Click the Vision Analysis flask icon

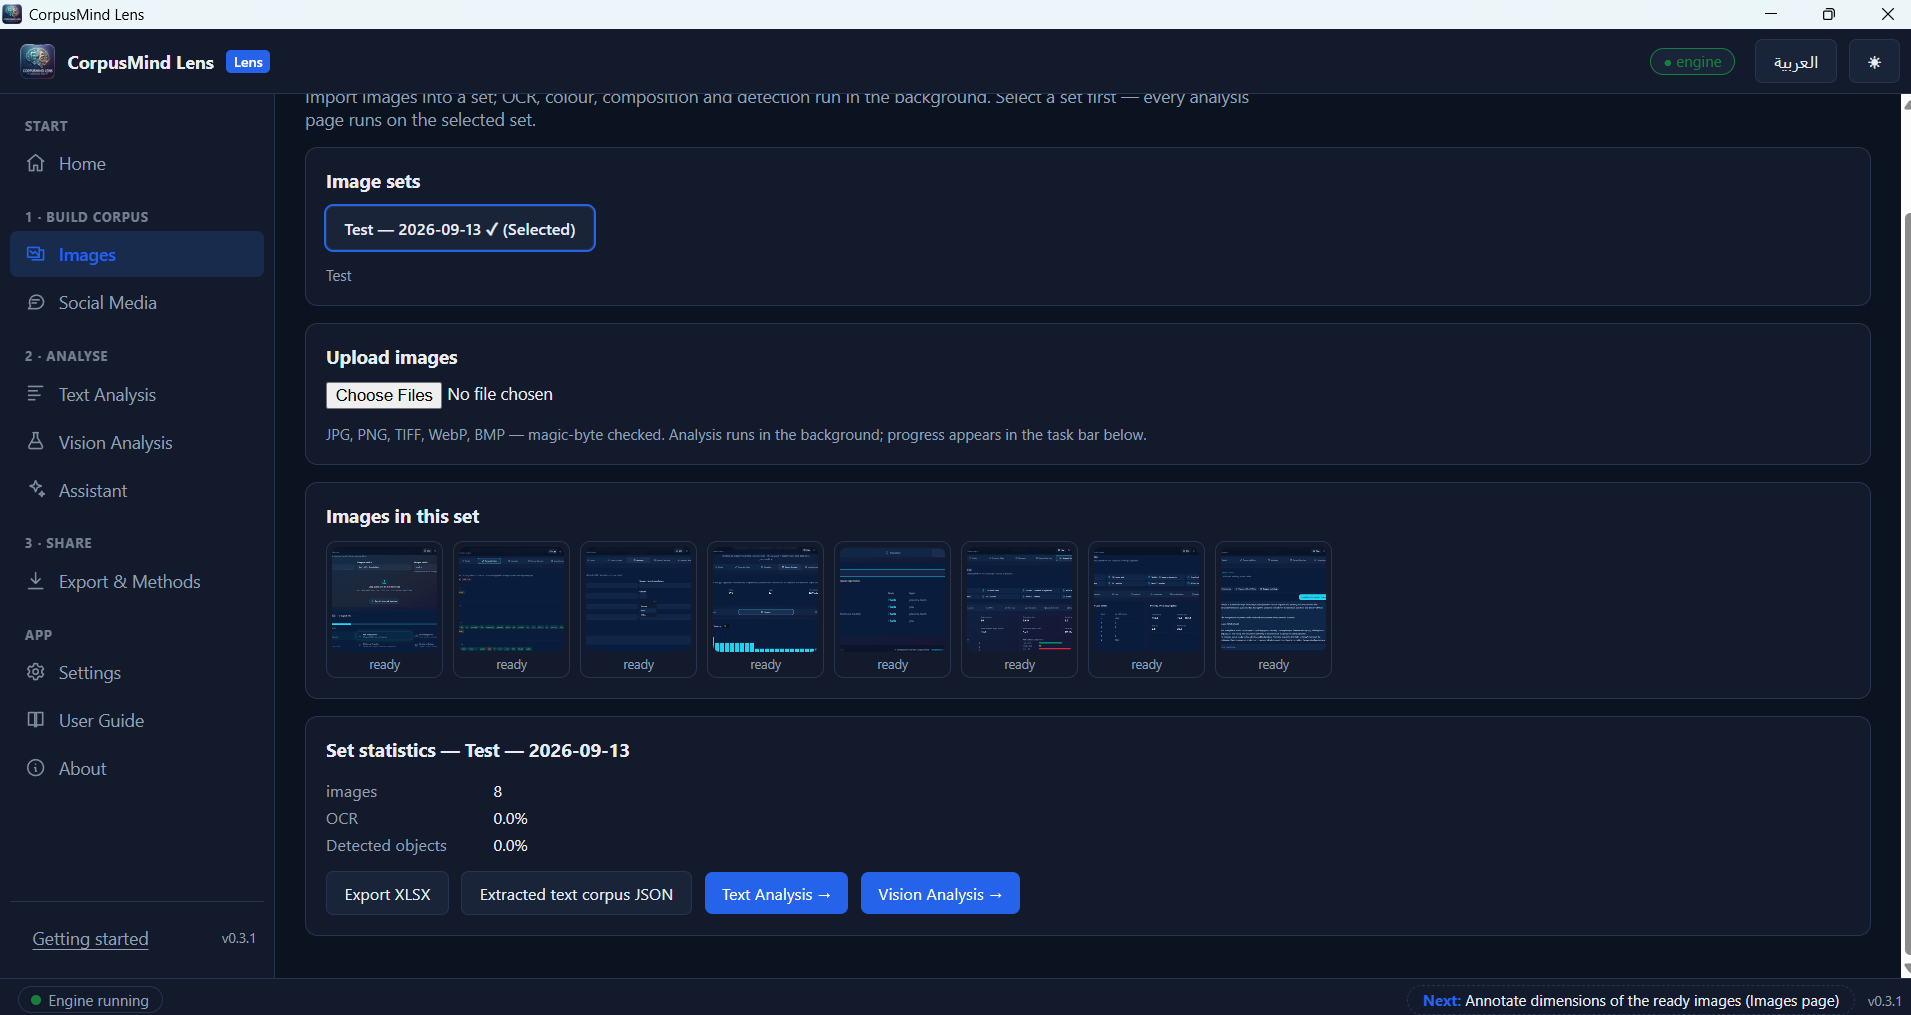(36, 442)
